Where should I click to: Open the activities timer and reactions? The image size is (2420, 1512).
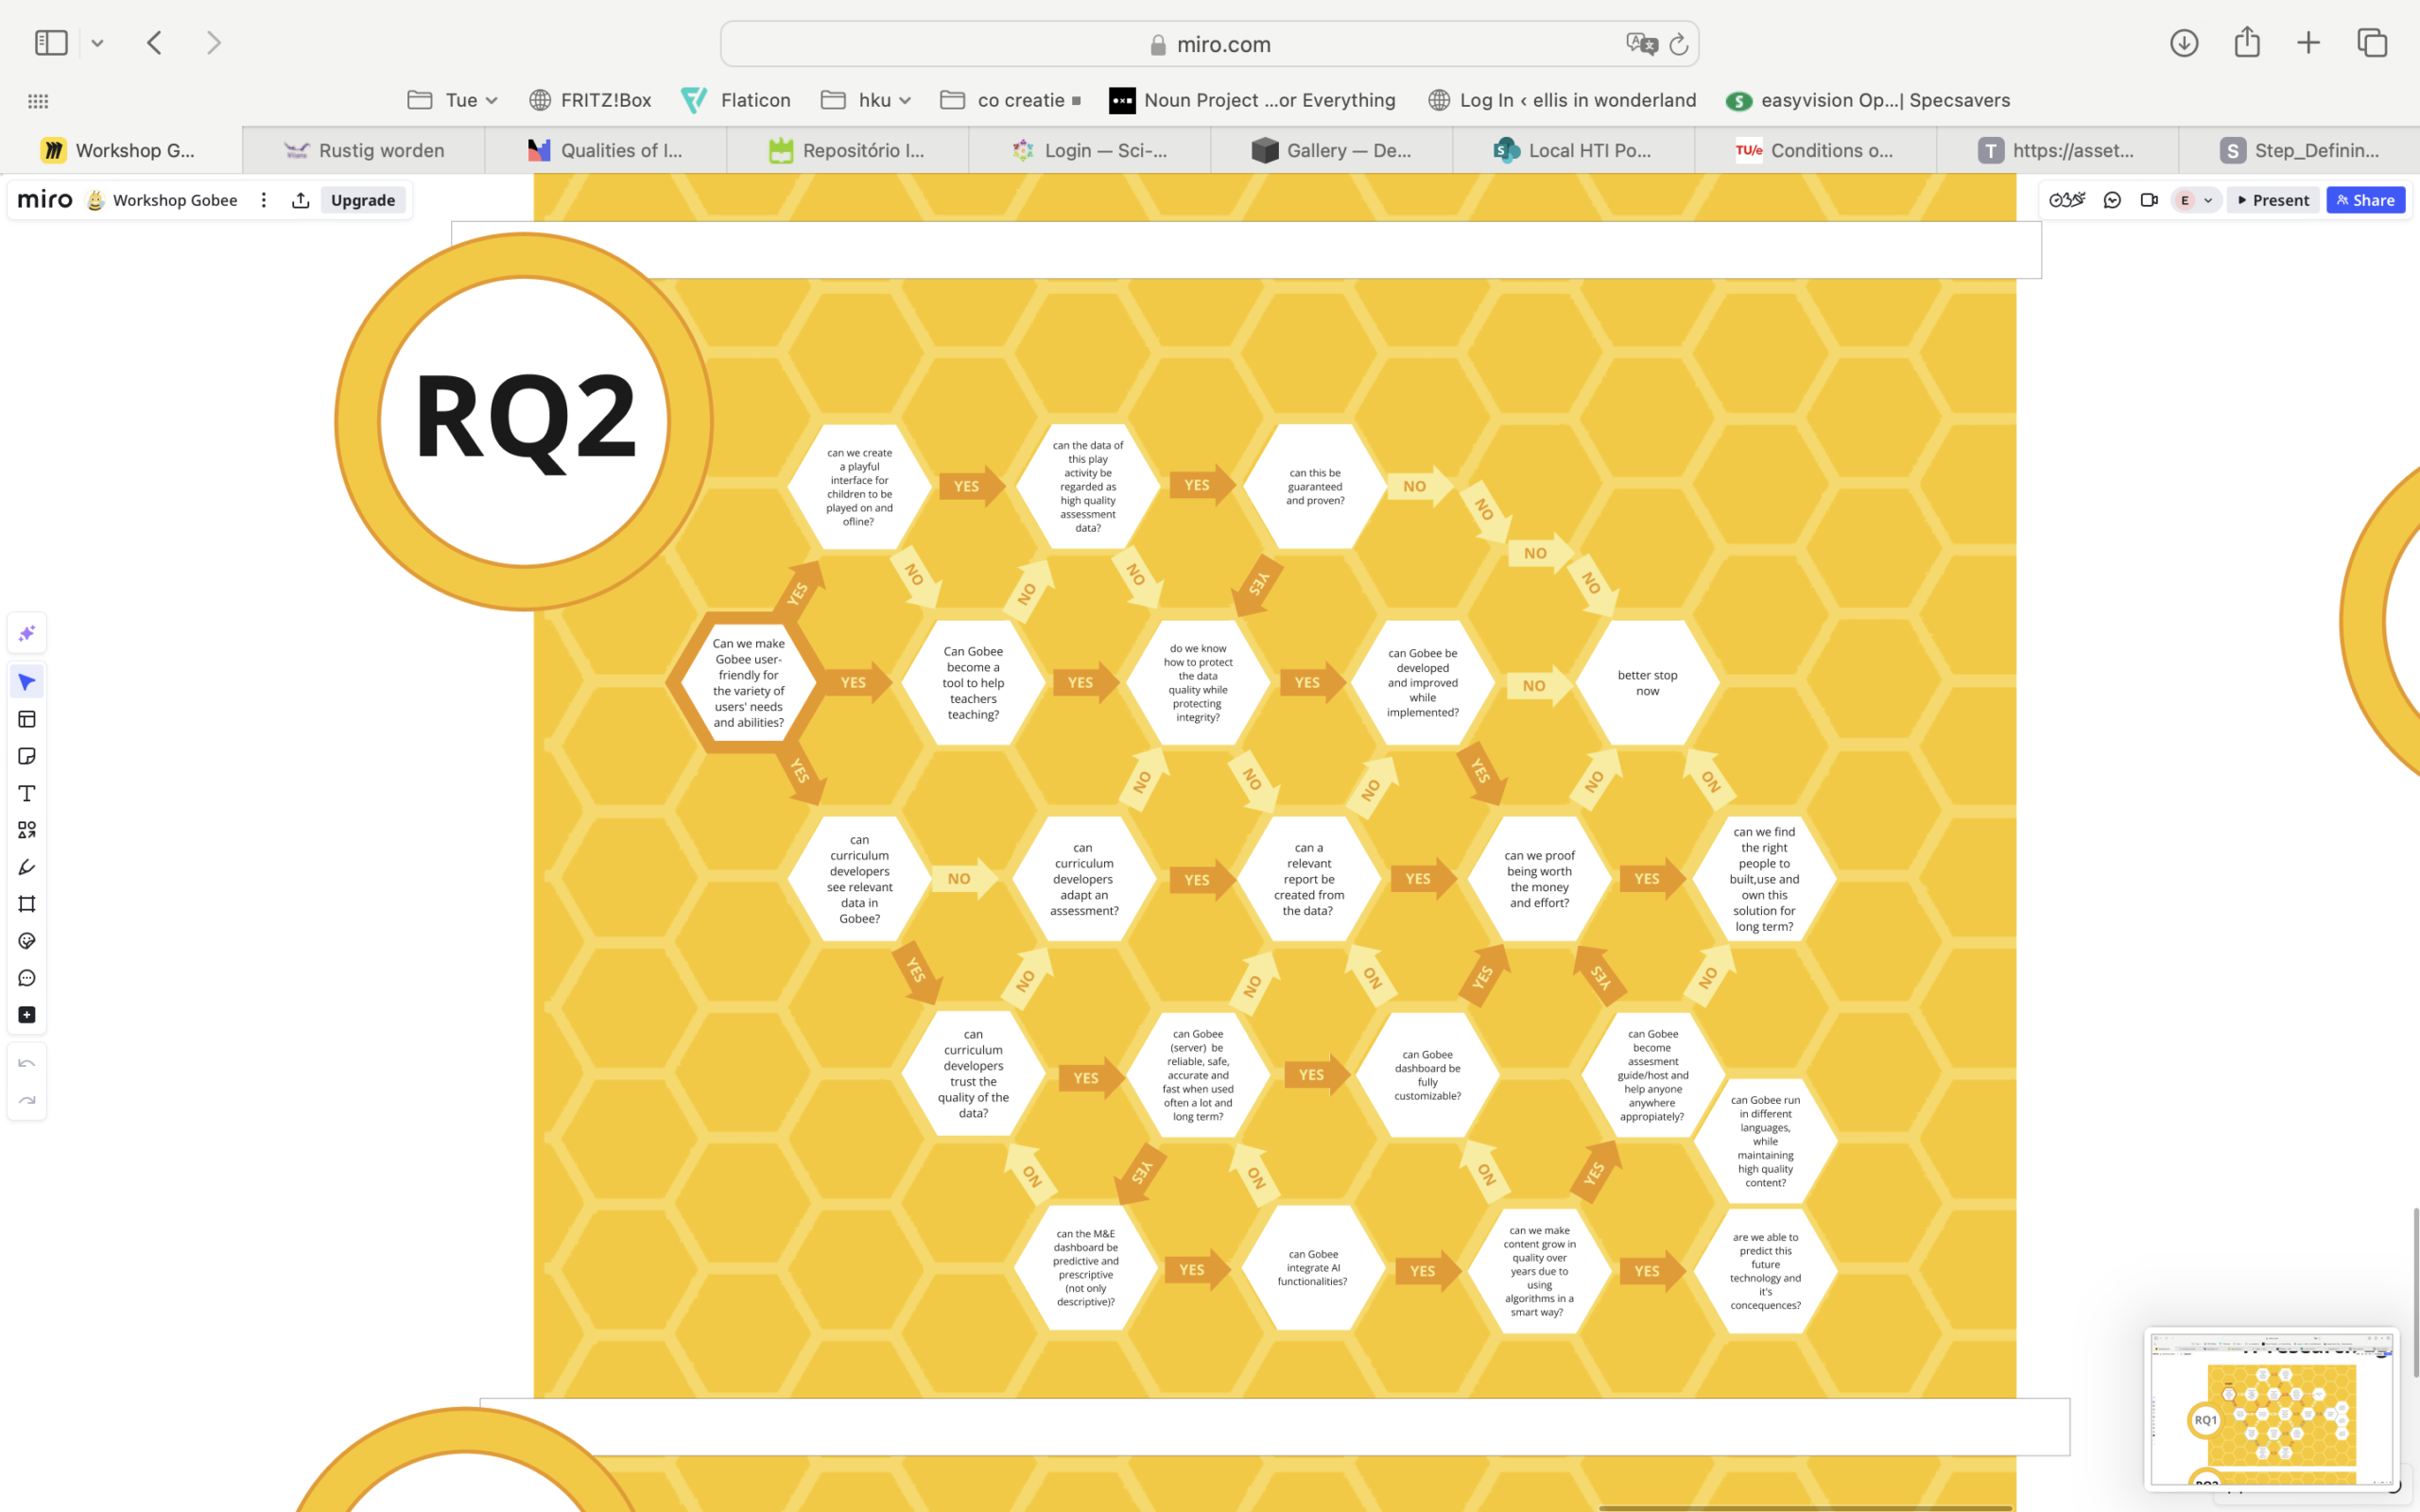(x=2066, y=200)
